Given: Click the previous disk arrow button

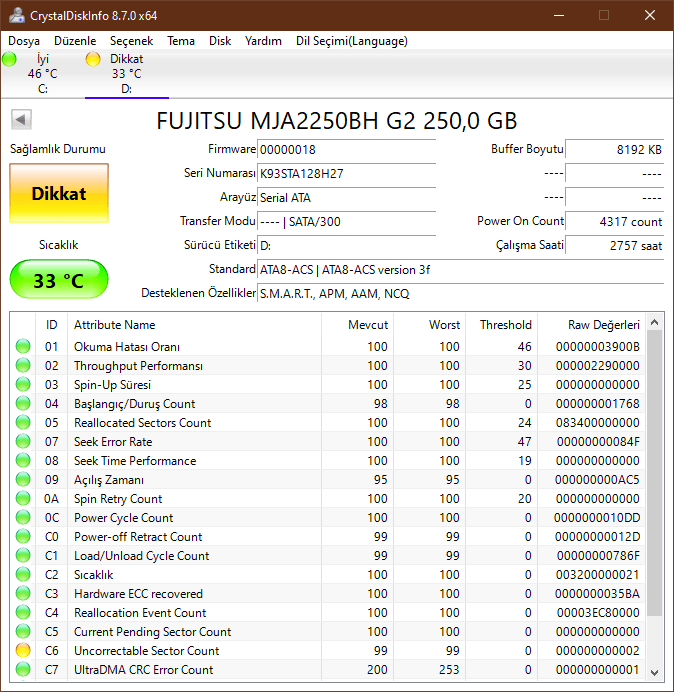Looking at the screenshot, I should 21,119.
